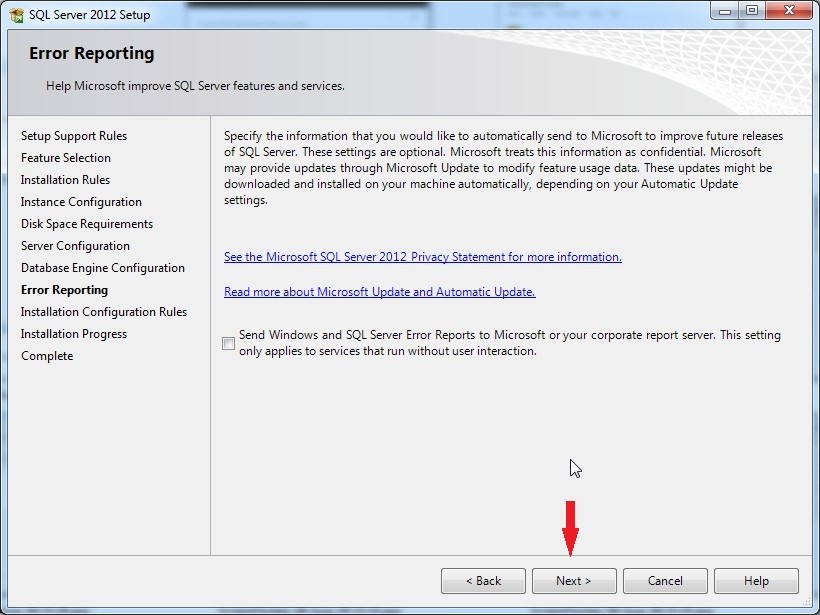Select the Complete step
The width and height of the screenshot is (820, 615).
(46, 355)
